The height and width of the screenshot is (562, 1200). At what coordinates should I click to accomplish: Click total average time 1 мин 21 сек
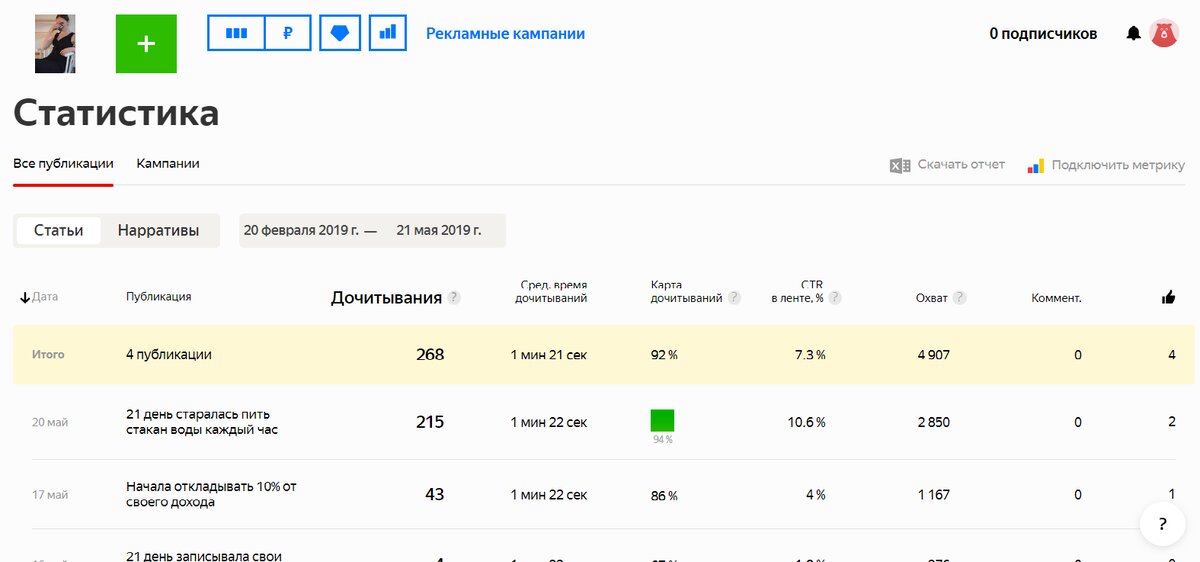tap(549, 355)
